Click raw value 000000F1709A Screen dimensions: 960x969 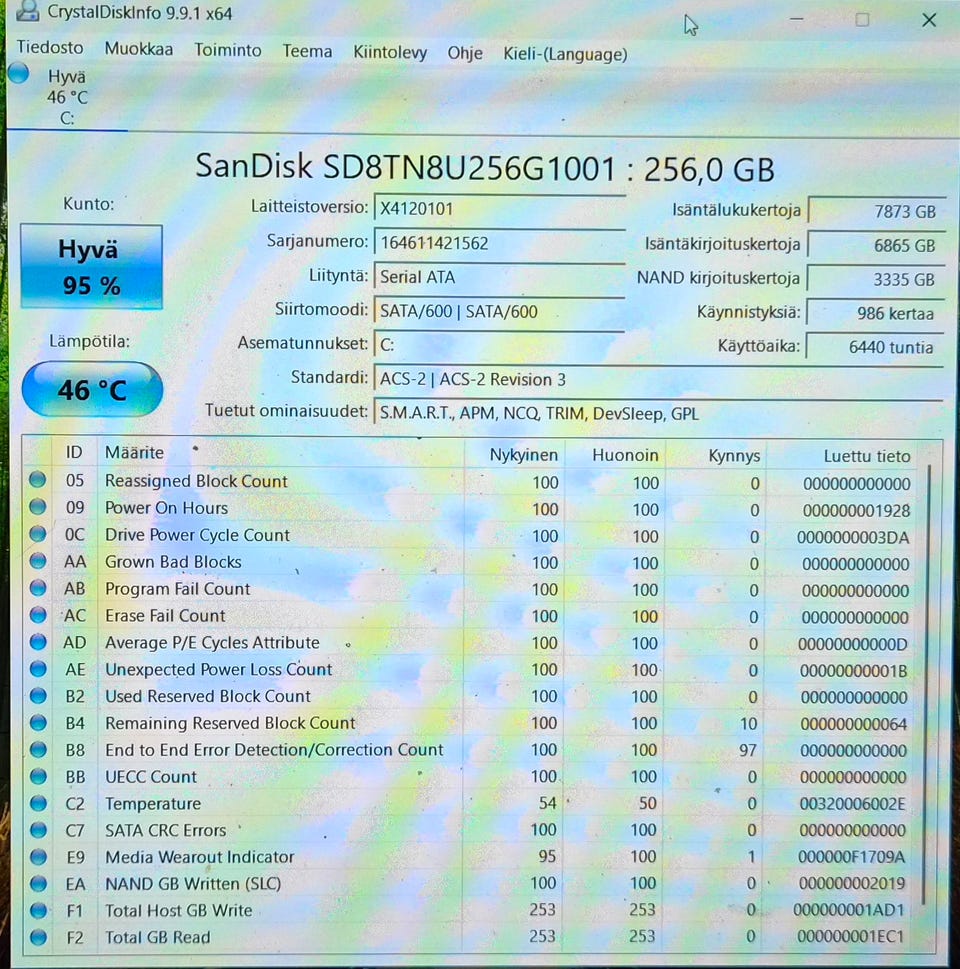pyautogui.click(x=851, y=857)
